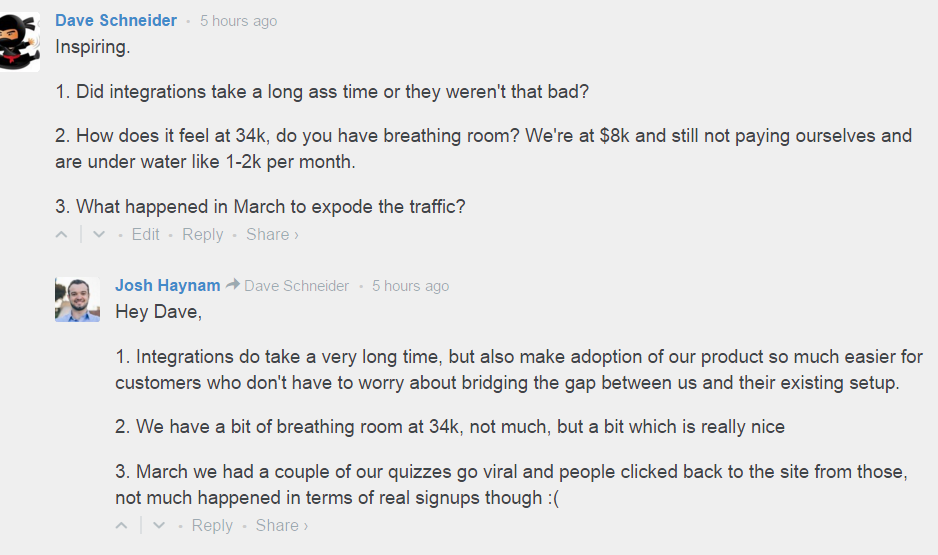Reply to Josh Haynam's comment

tap(212, 525)
